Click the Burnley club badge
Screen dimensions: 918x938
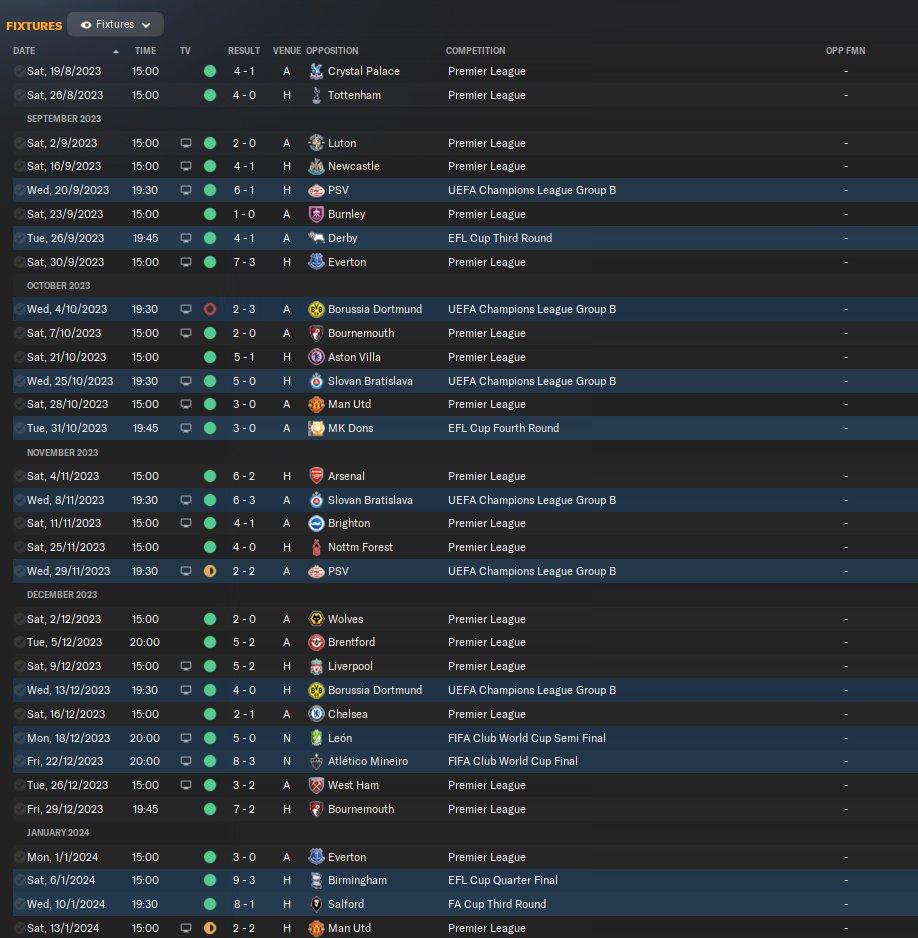(316, 214)
